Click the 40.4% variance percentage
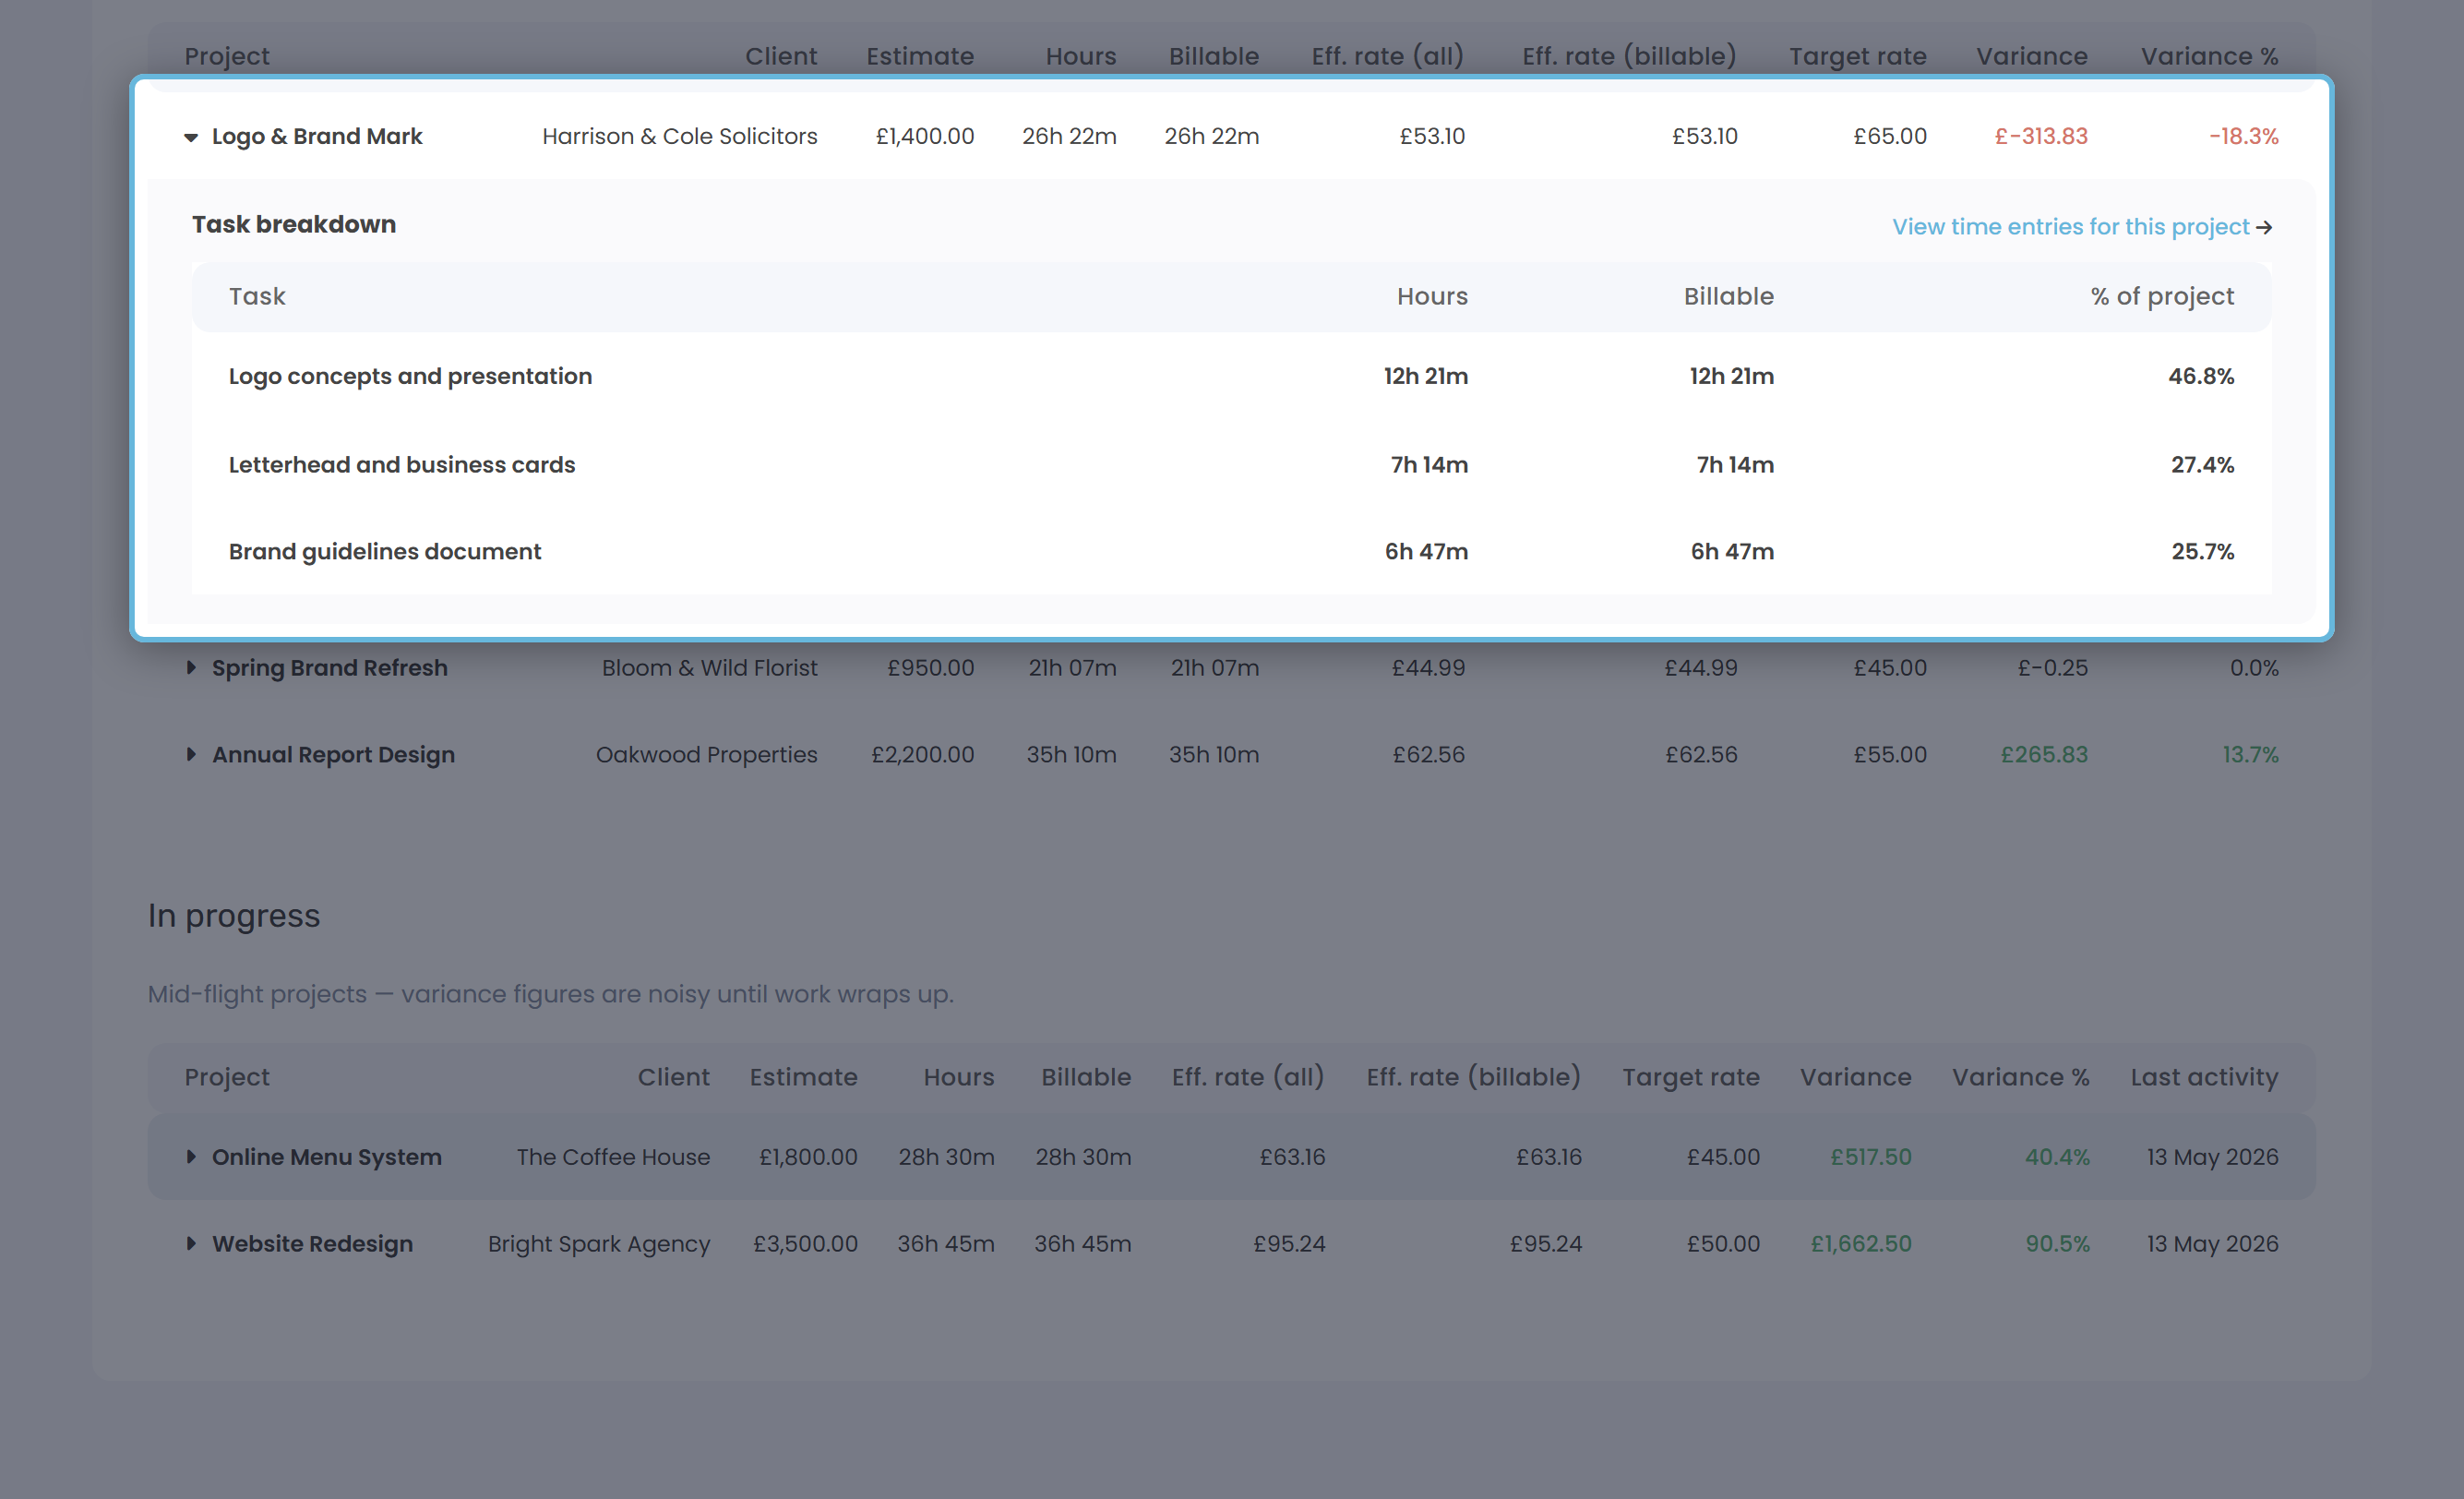The image size is (2464, 1499). click(x=2057, y=1156)
